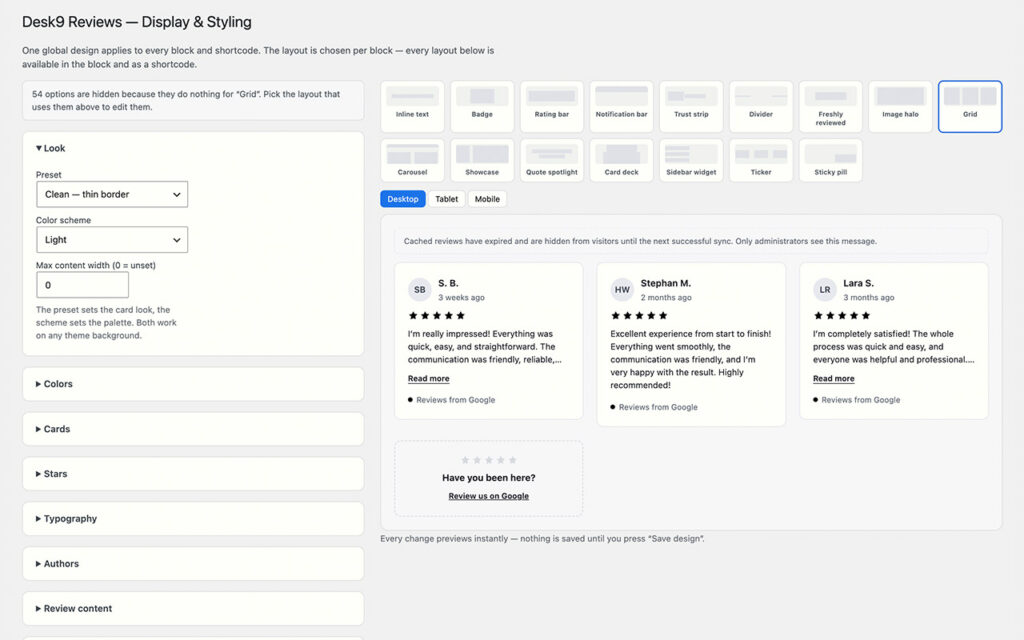The height and width of the screenshot is (640, 1024).
Task: Select the Grid layout
Action: [x=970, y=106]
